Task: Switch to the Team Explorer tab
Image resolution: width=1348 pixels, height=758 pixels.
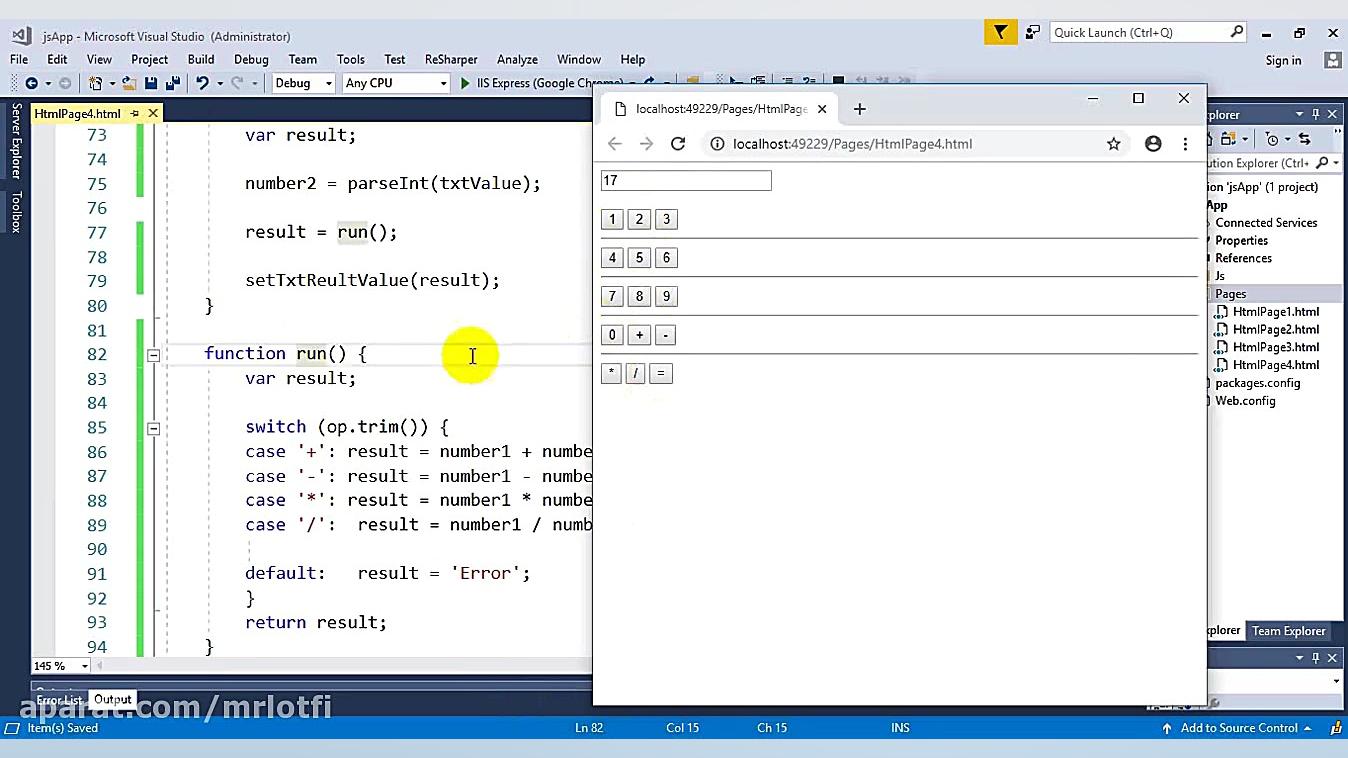Action: pyautogui.click(x=1289, y=631)
